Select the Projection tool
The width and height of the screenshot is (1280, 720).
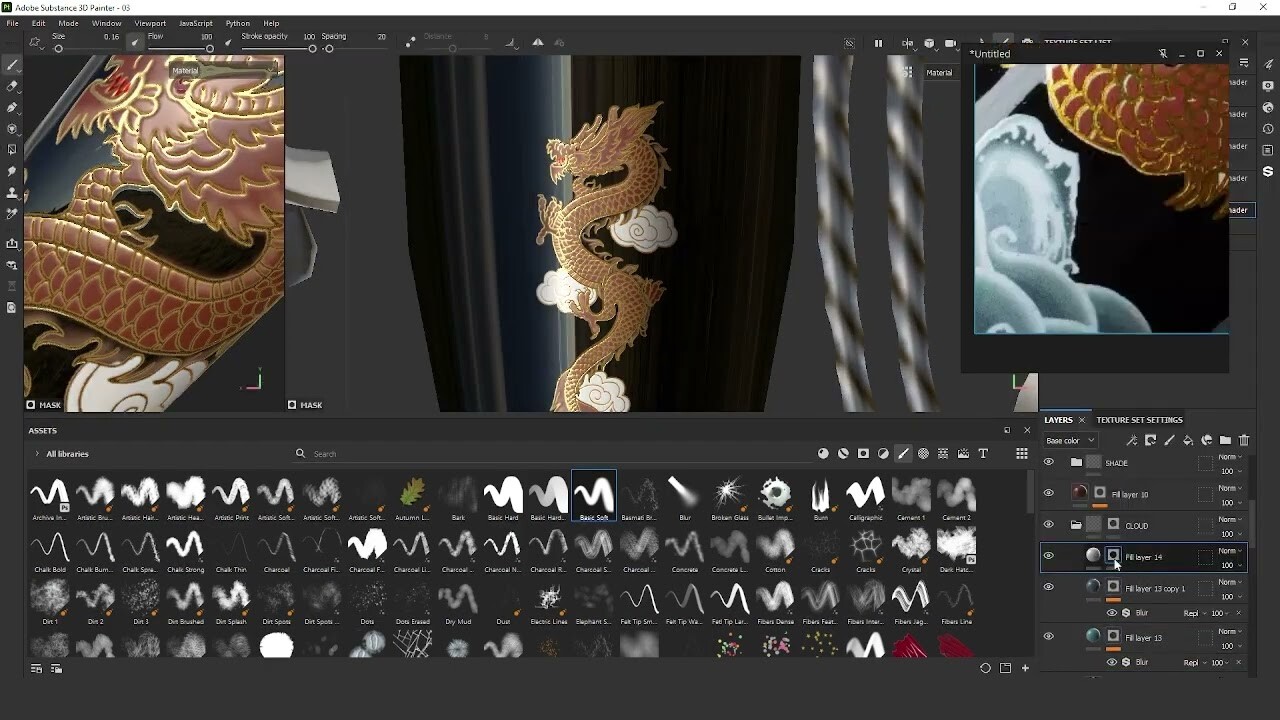(x=12, y=107)
